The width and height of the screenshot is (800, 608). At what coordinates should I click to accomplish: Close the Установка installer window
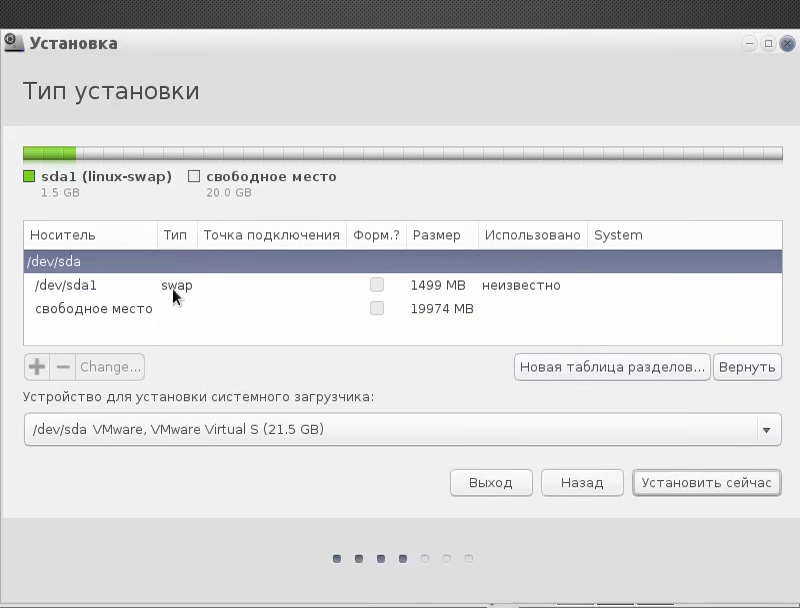(x=787, y=43)
